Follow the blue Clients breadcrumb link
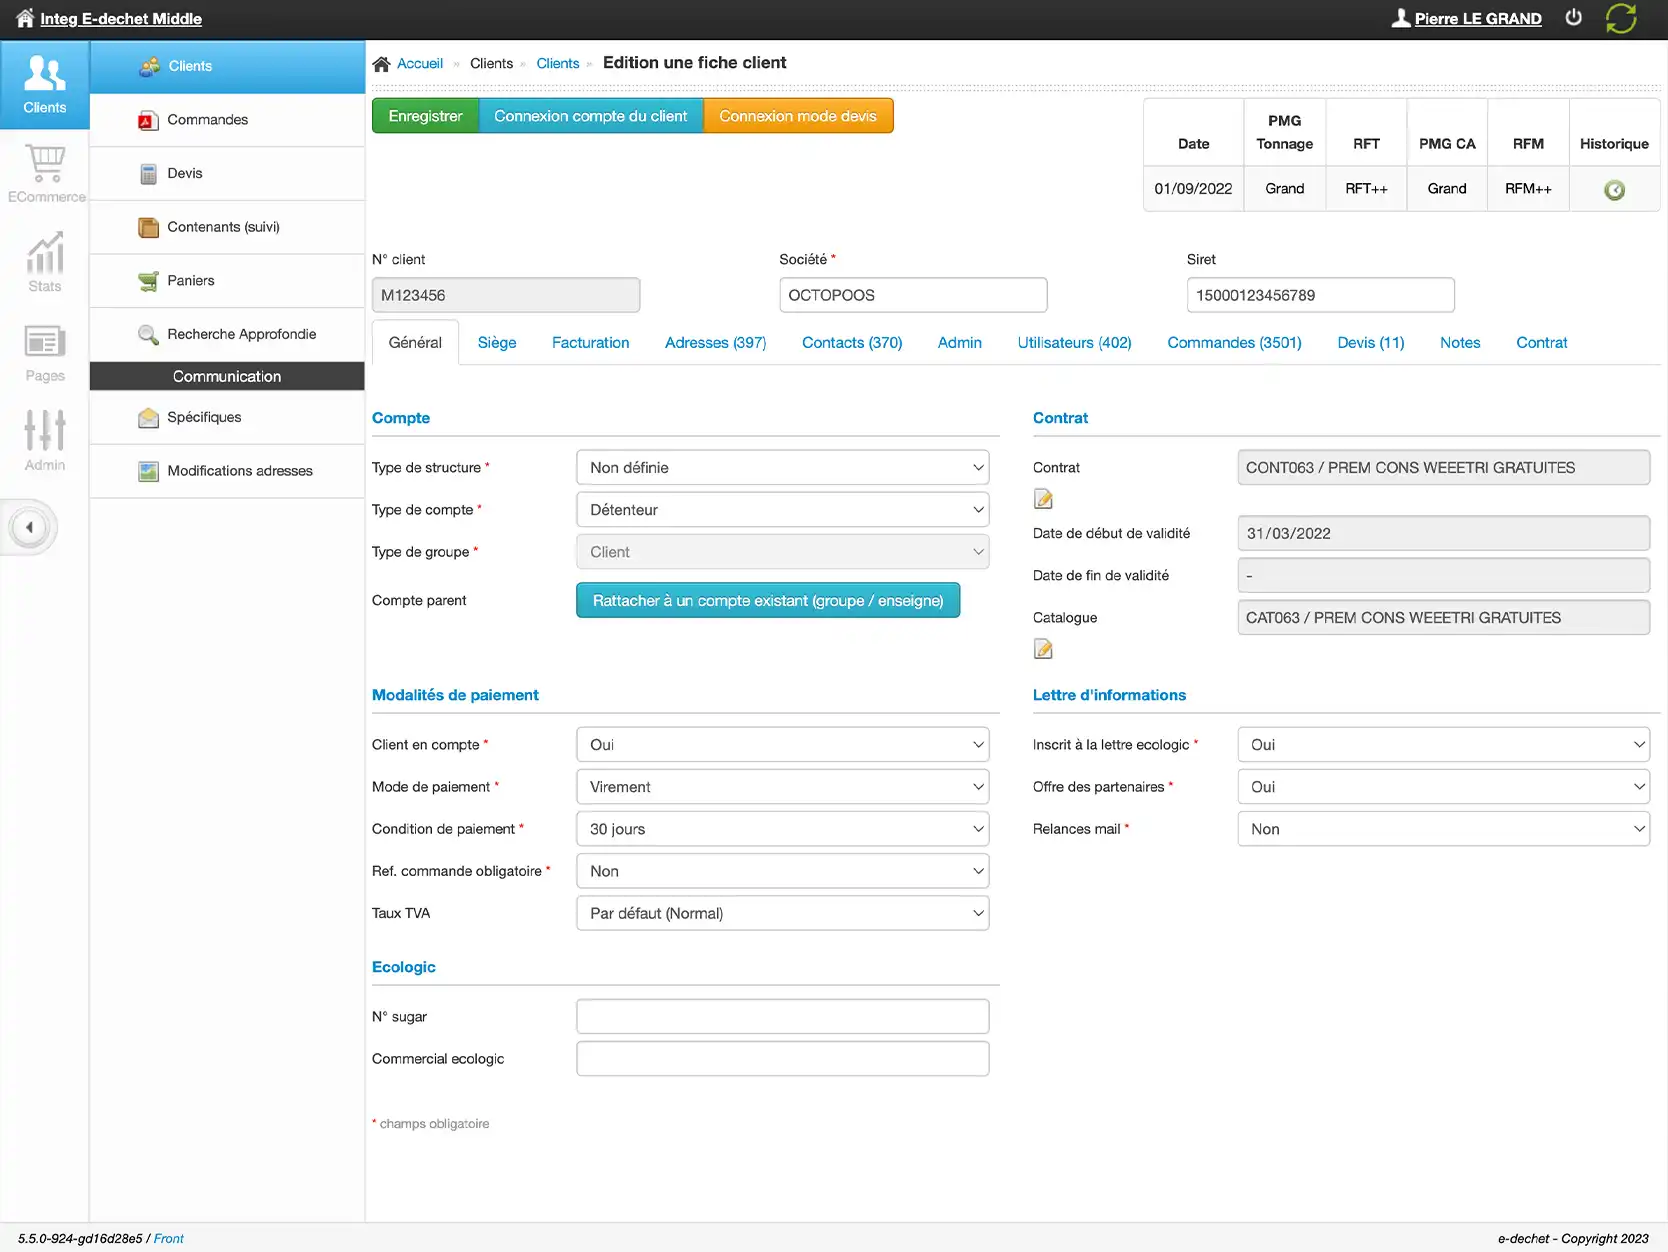 point(557,63)
